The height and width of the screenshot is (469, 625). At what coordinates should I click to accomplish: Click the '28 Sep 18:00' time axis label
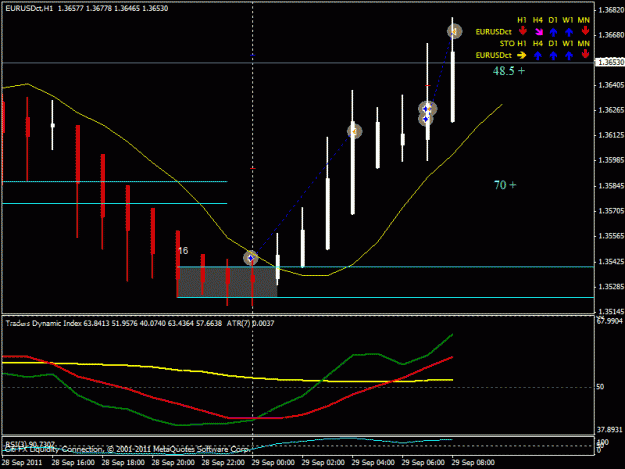[123, 463]
